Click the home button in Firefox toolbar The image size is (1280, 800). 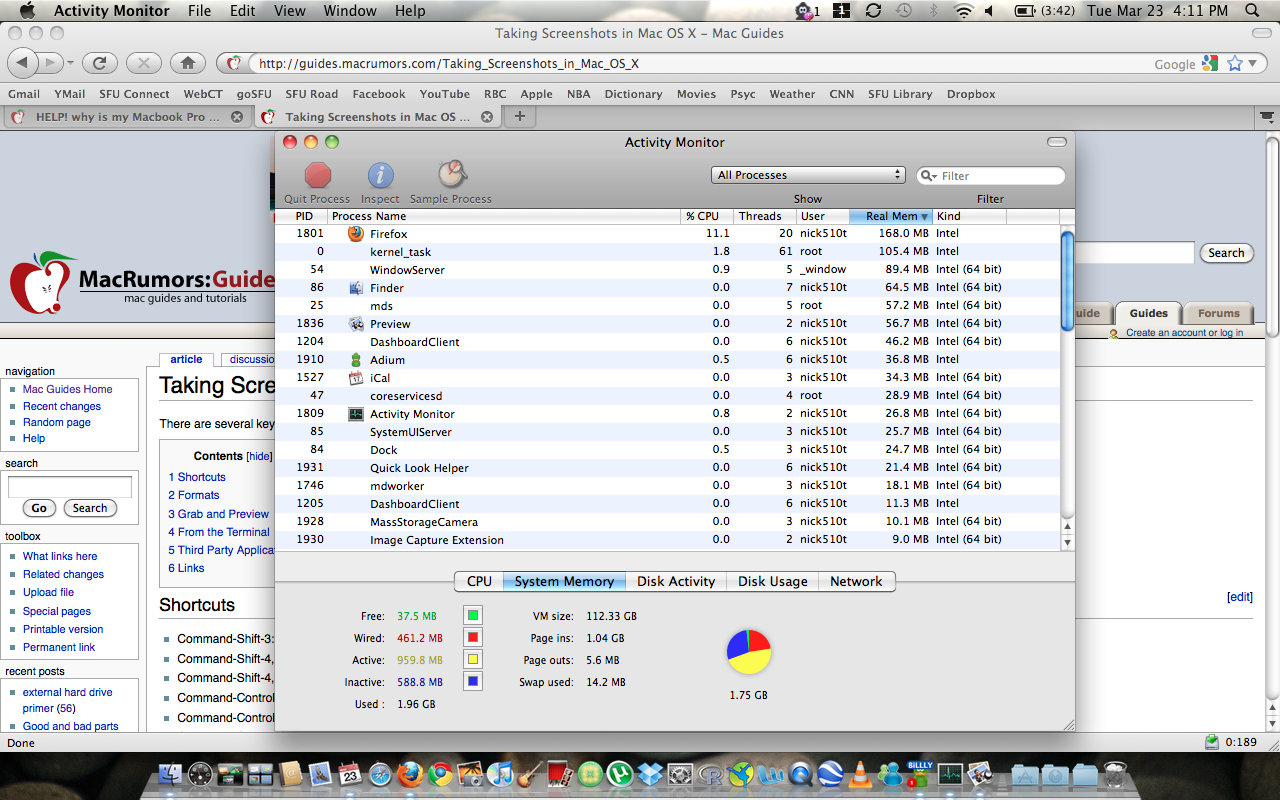pyautogui.click(x=187, y=63)
